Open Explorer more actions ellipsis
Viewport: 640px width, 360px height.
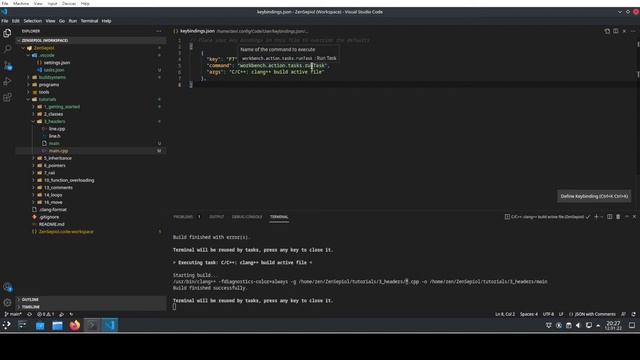pyautogui.click(x=159, y=31)
